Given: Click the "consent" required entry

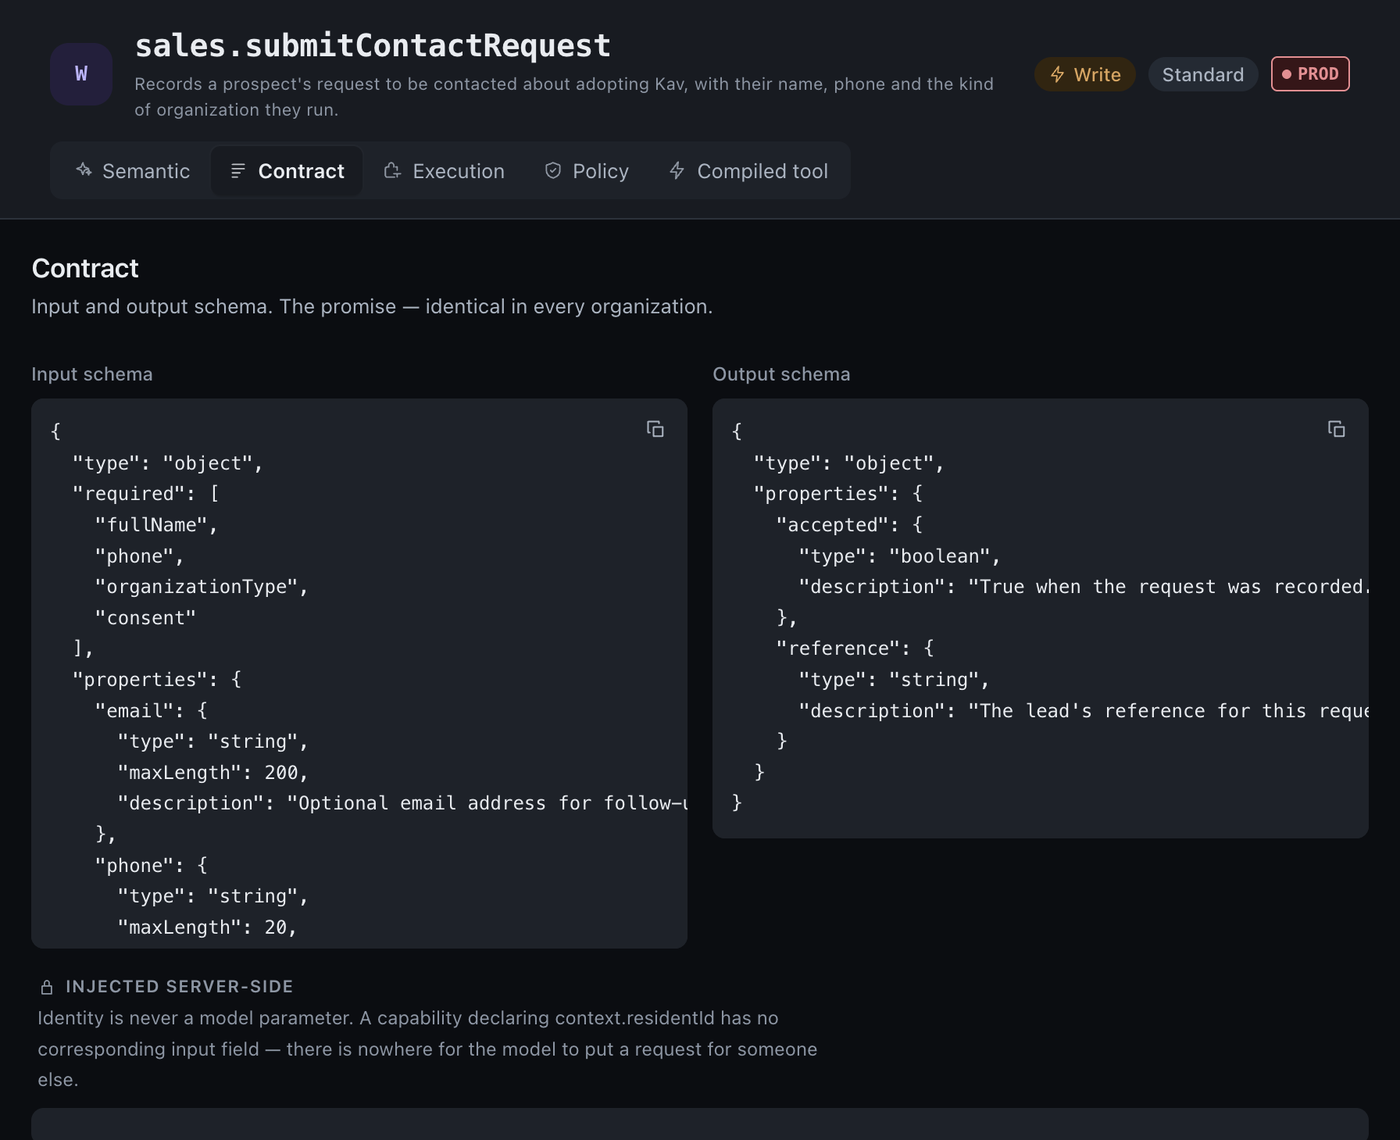Looking at the screenshot, I should (146, 618).
